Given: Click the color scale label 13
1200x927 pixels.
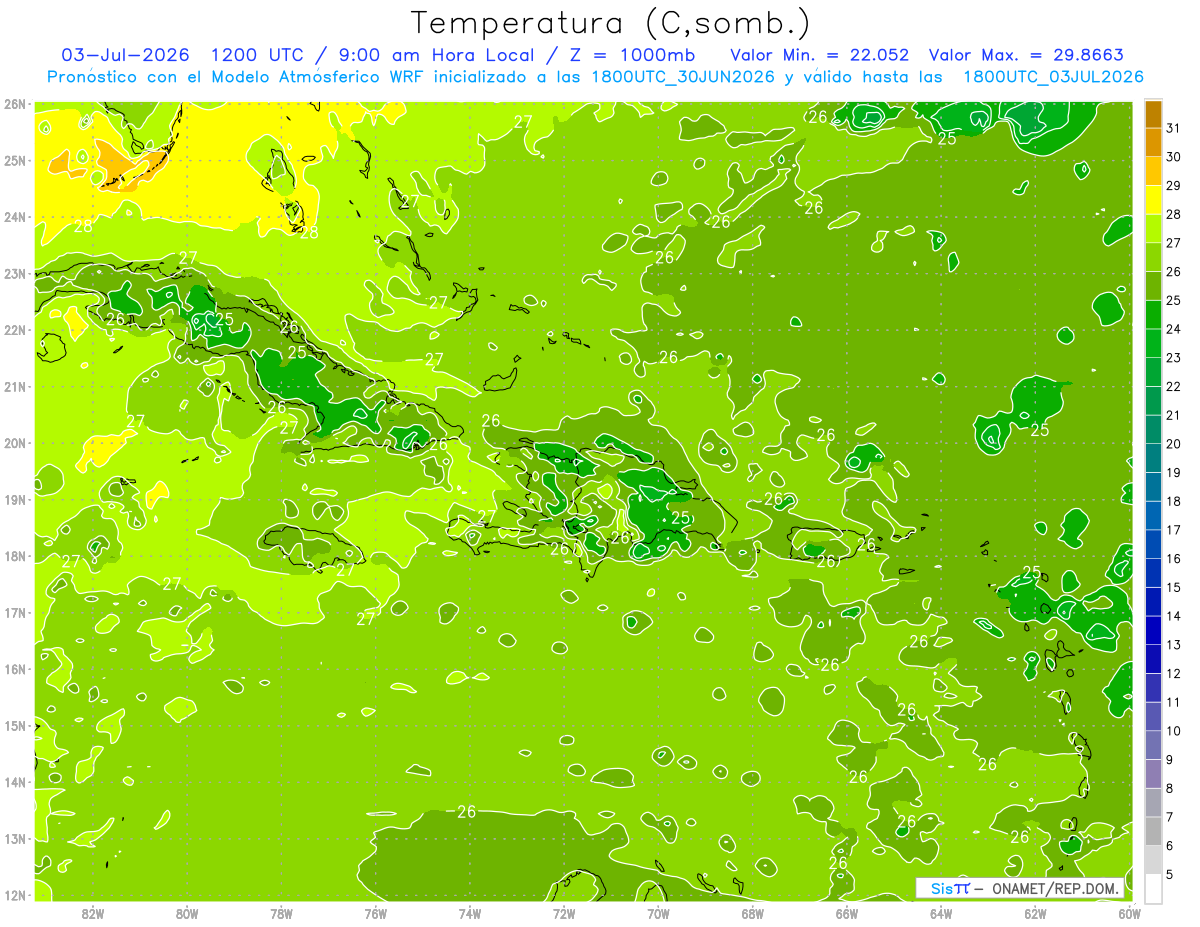Looking at the screenshot, I should click(x=1173, y=645).
